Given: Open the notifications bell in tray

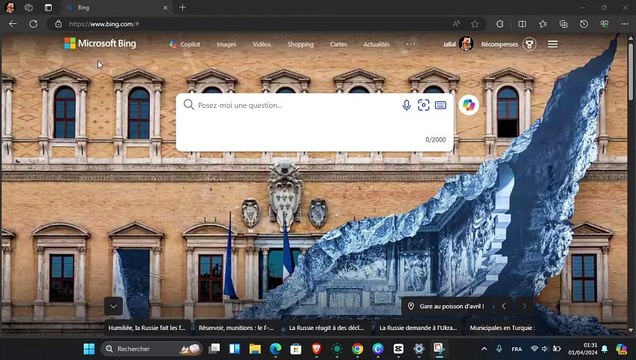Looking at the screenshot, I should pyautogui.click(x=605, y=349).
